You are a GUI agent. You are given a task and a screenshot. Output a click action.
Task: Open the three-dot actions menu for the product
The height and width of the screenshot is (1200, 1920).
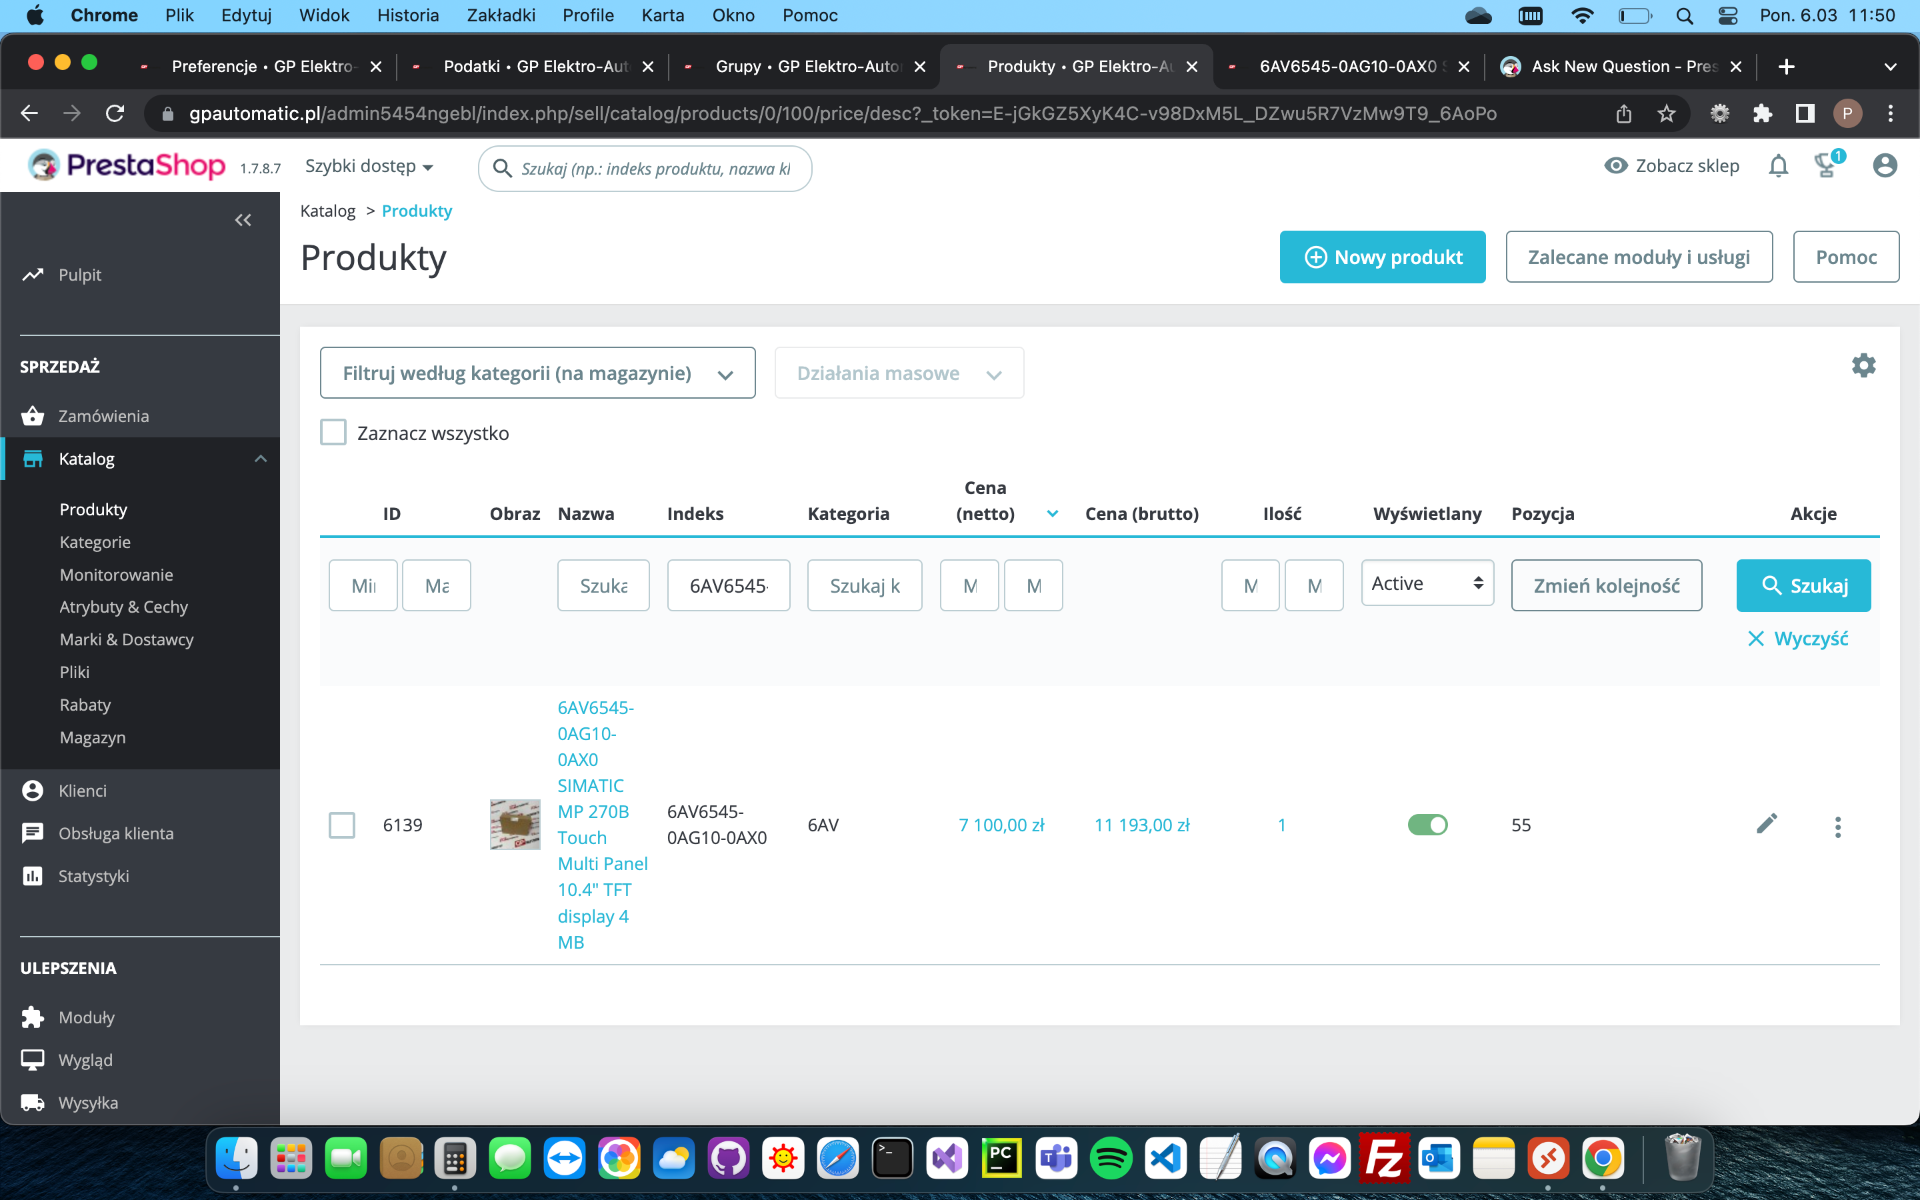[x=1837, y=826]
